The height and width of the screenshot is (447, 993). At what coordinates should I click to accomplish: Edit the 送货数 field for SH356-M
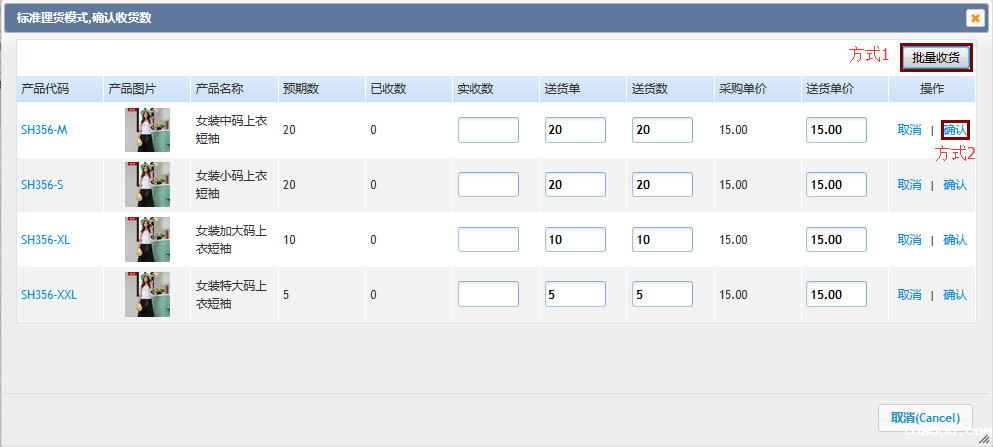pos(662,130)
